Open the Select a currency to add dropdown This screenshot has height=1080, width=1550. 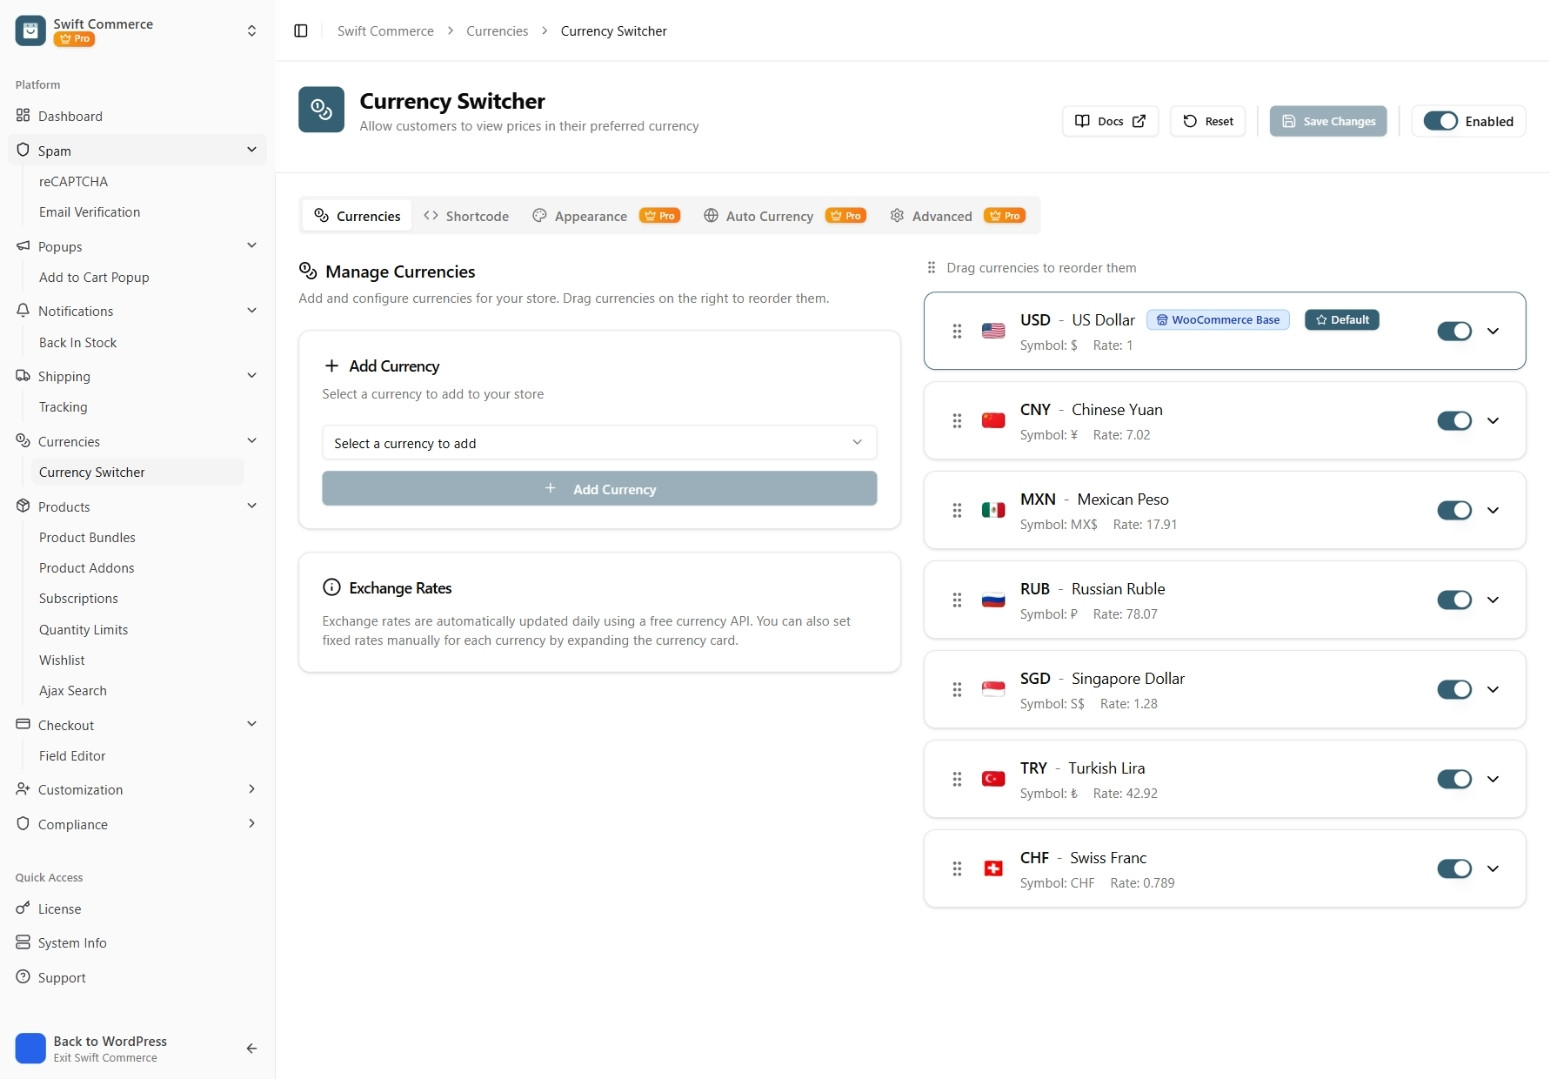click(599, 443)
